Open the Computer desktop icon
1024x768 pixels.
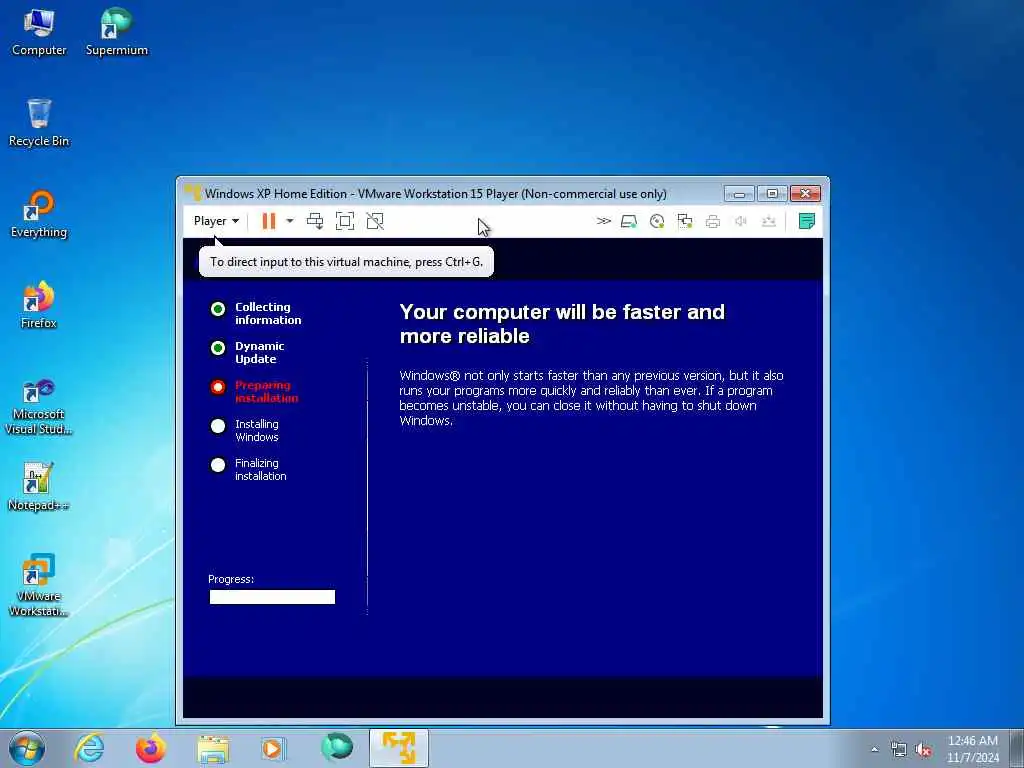39,31
